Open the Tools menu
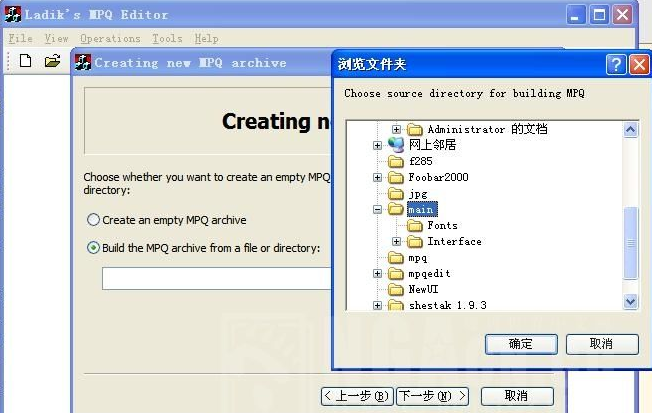The height and width of the screenshot is (413, 652). pyautogui.click(x=167, y=38)
